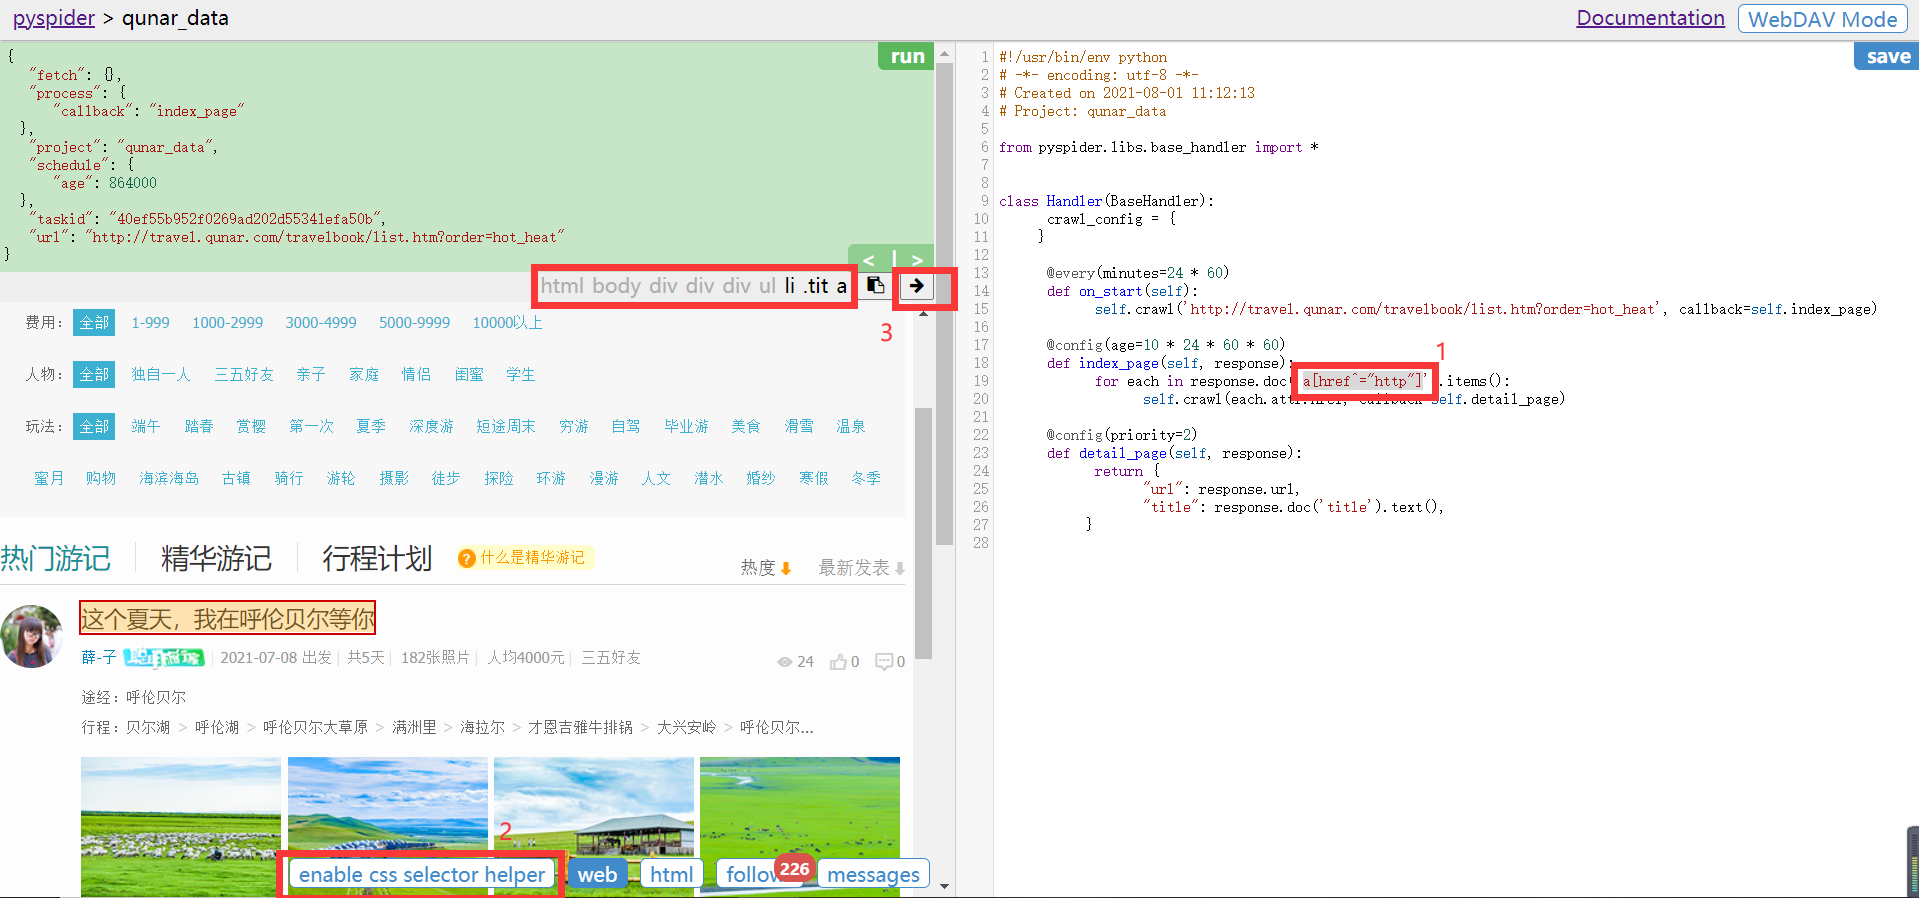Click the 226 badge on follows
1919x898 pixels.
coord(794,869)
